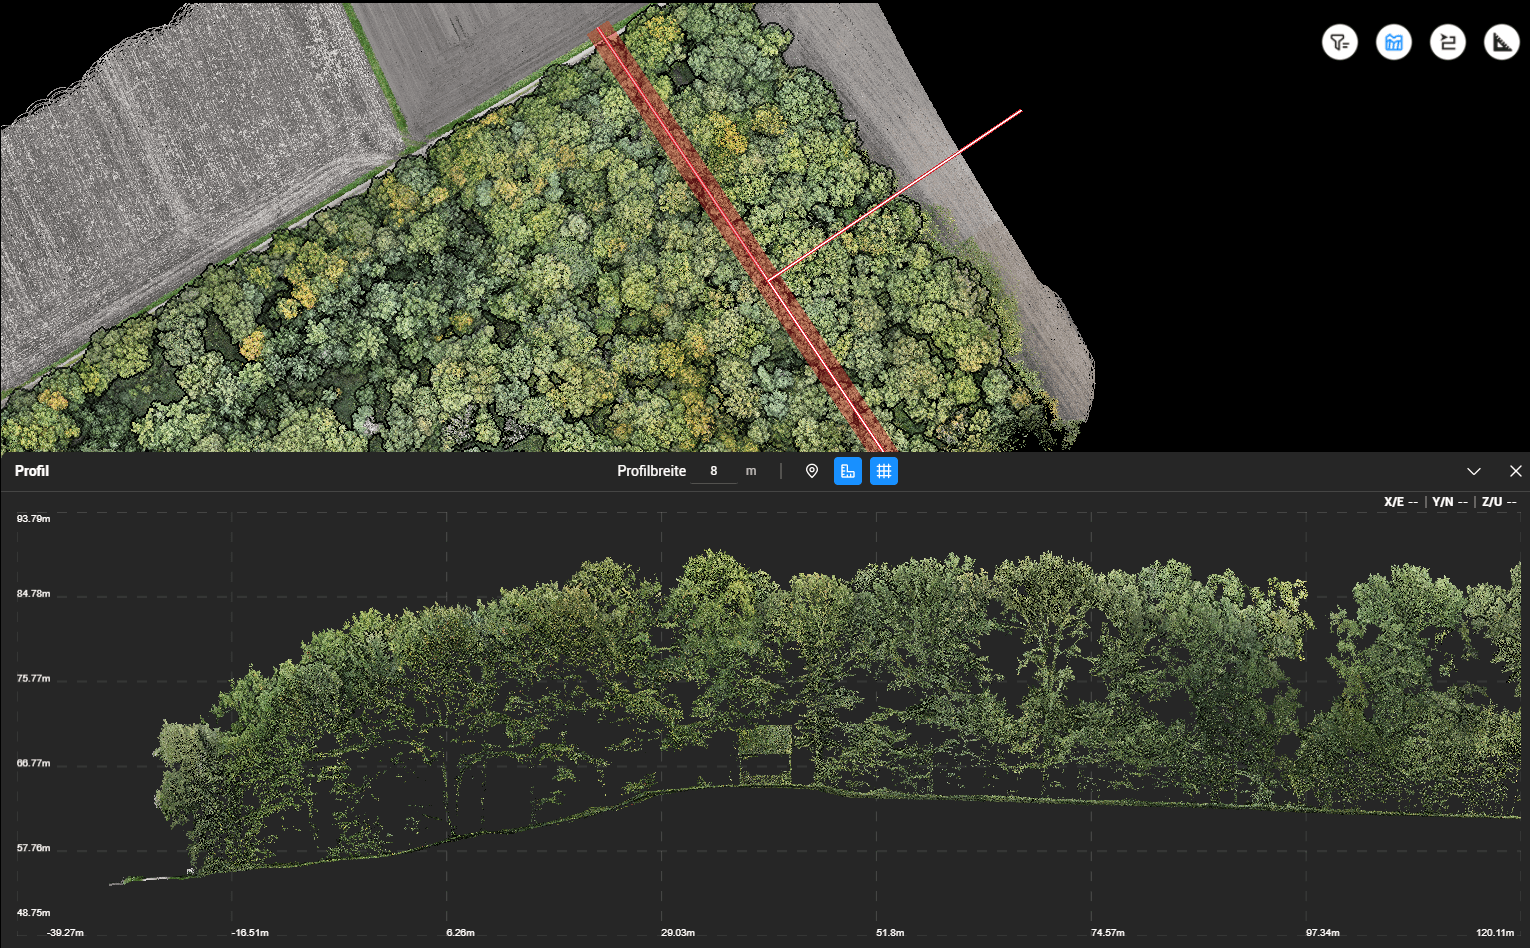Click the 74.57m distance axis label

[x=1108, y=933]
